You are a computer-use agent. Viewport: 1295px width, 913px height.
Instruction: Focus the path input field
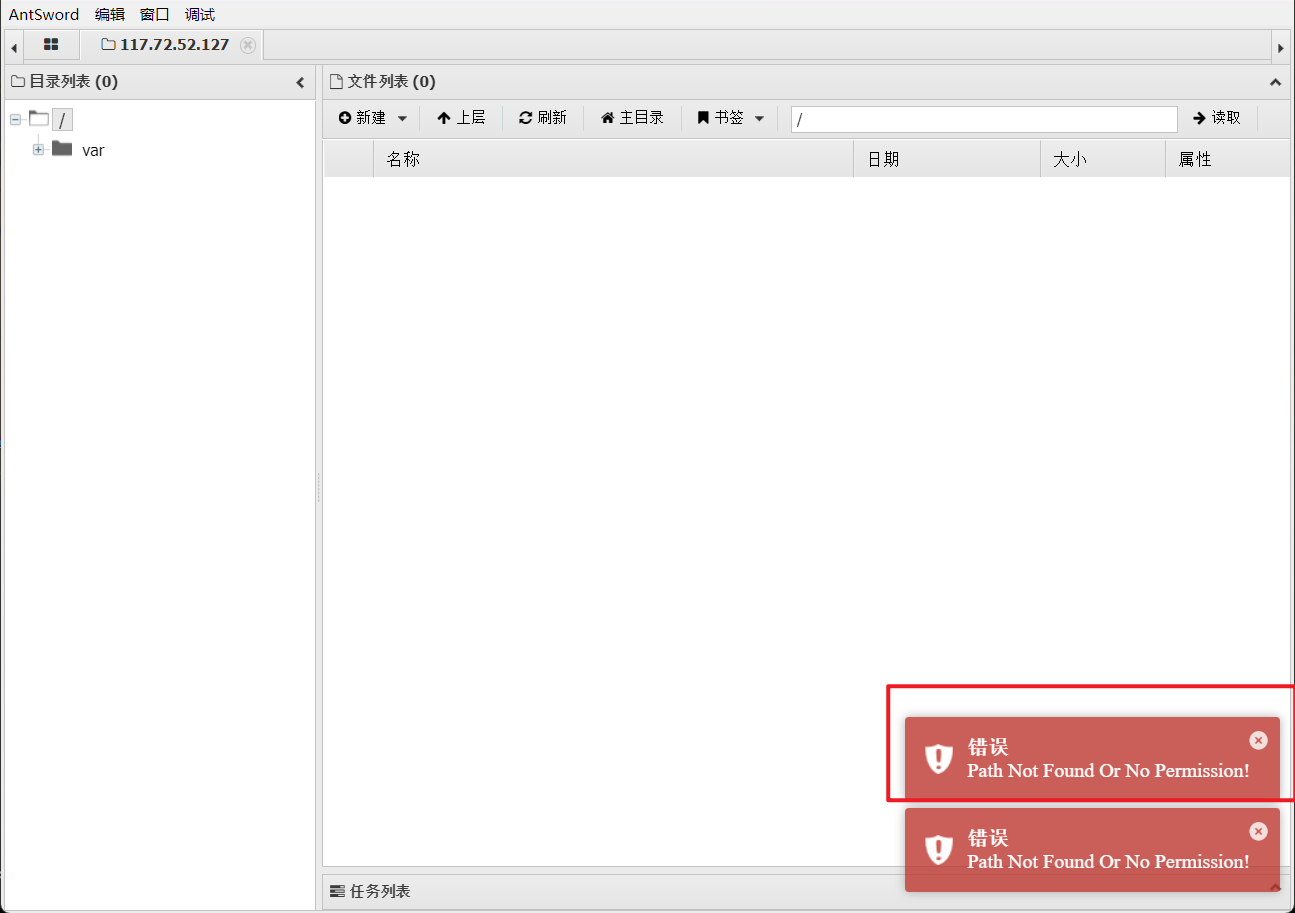[x=984, y=119]
